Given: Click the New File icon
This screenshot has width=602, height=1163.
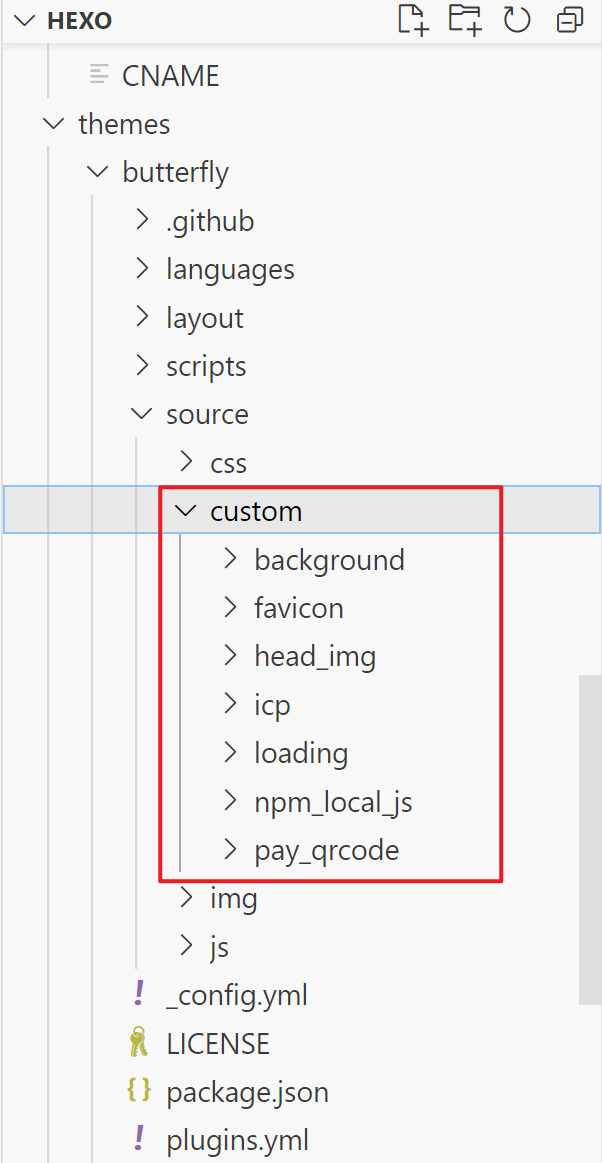Looking at the screenshot, I should tap(413, 21).
